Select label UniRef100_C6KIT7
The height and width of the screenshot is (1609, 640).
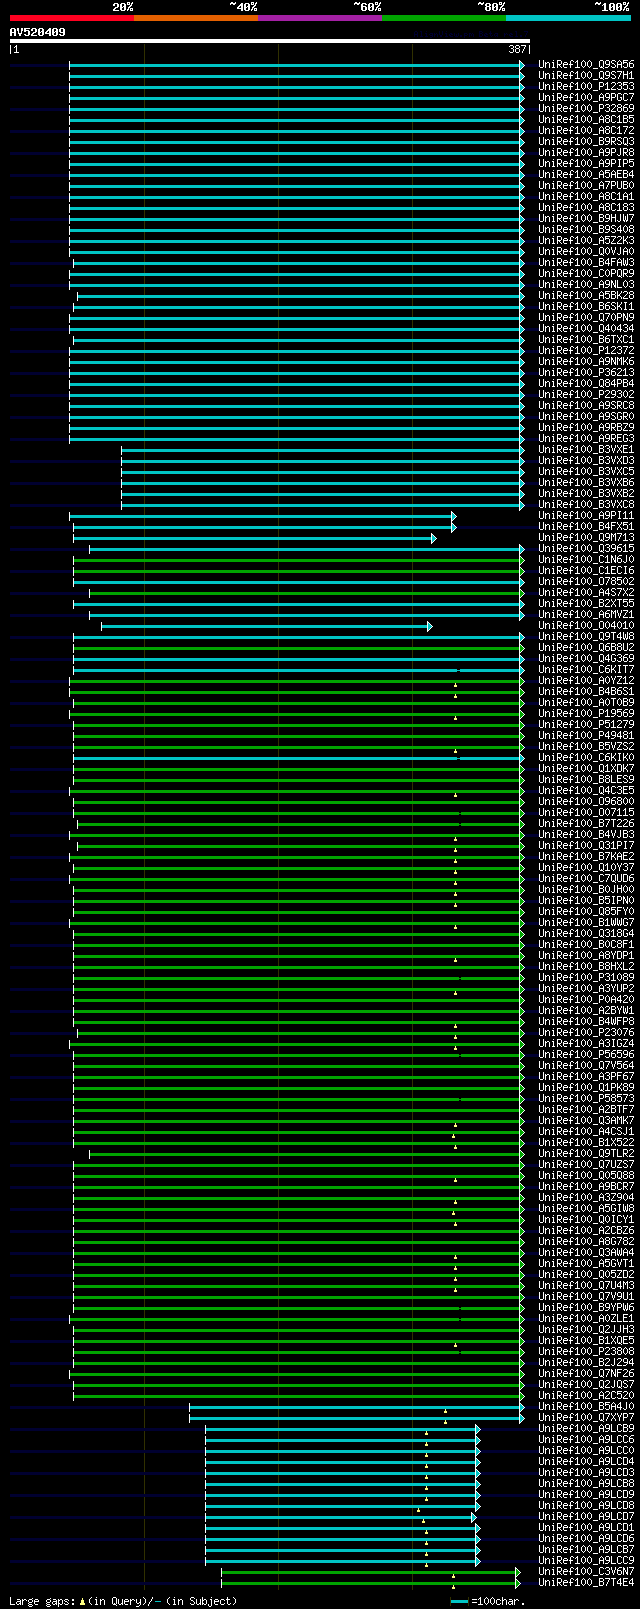pyautogui.click(x=586, y=669)
